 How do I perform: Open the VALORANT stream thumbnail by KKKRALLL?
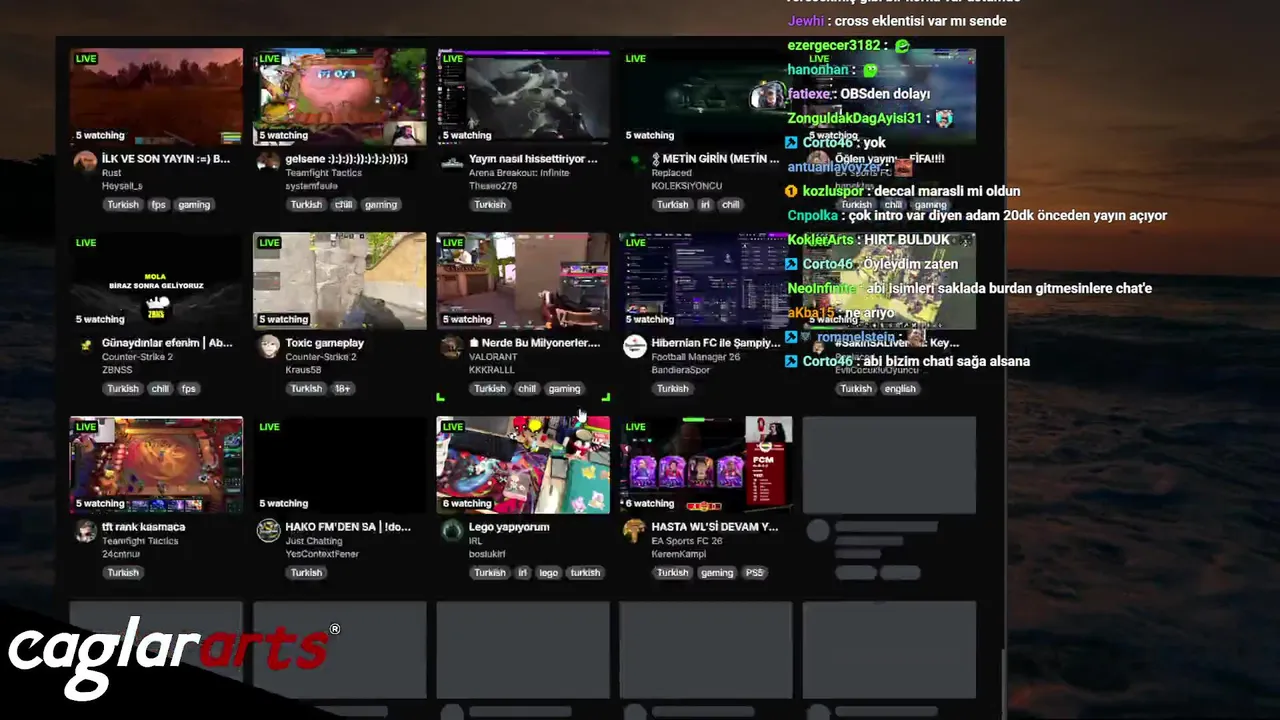click(x=523, y=281)
